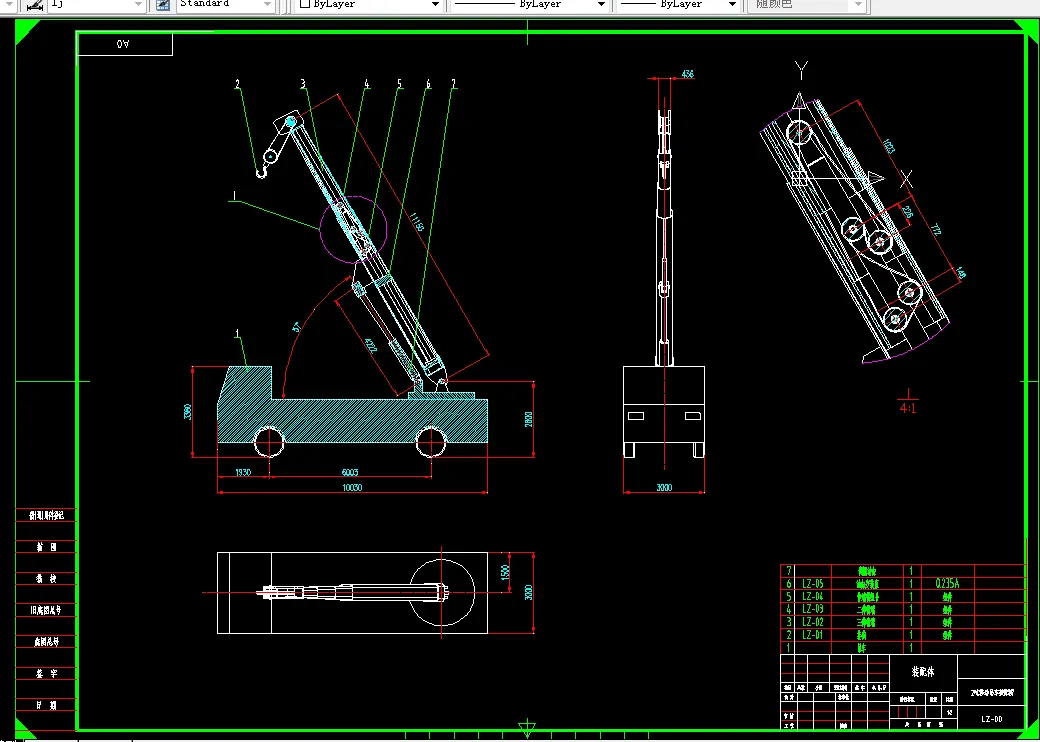Click the front wheel circle of the truck

269,442
